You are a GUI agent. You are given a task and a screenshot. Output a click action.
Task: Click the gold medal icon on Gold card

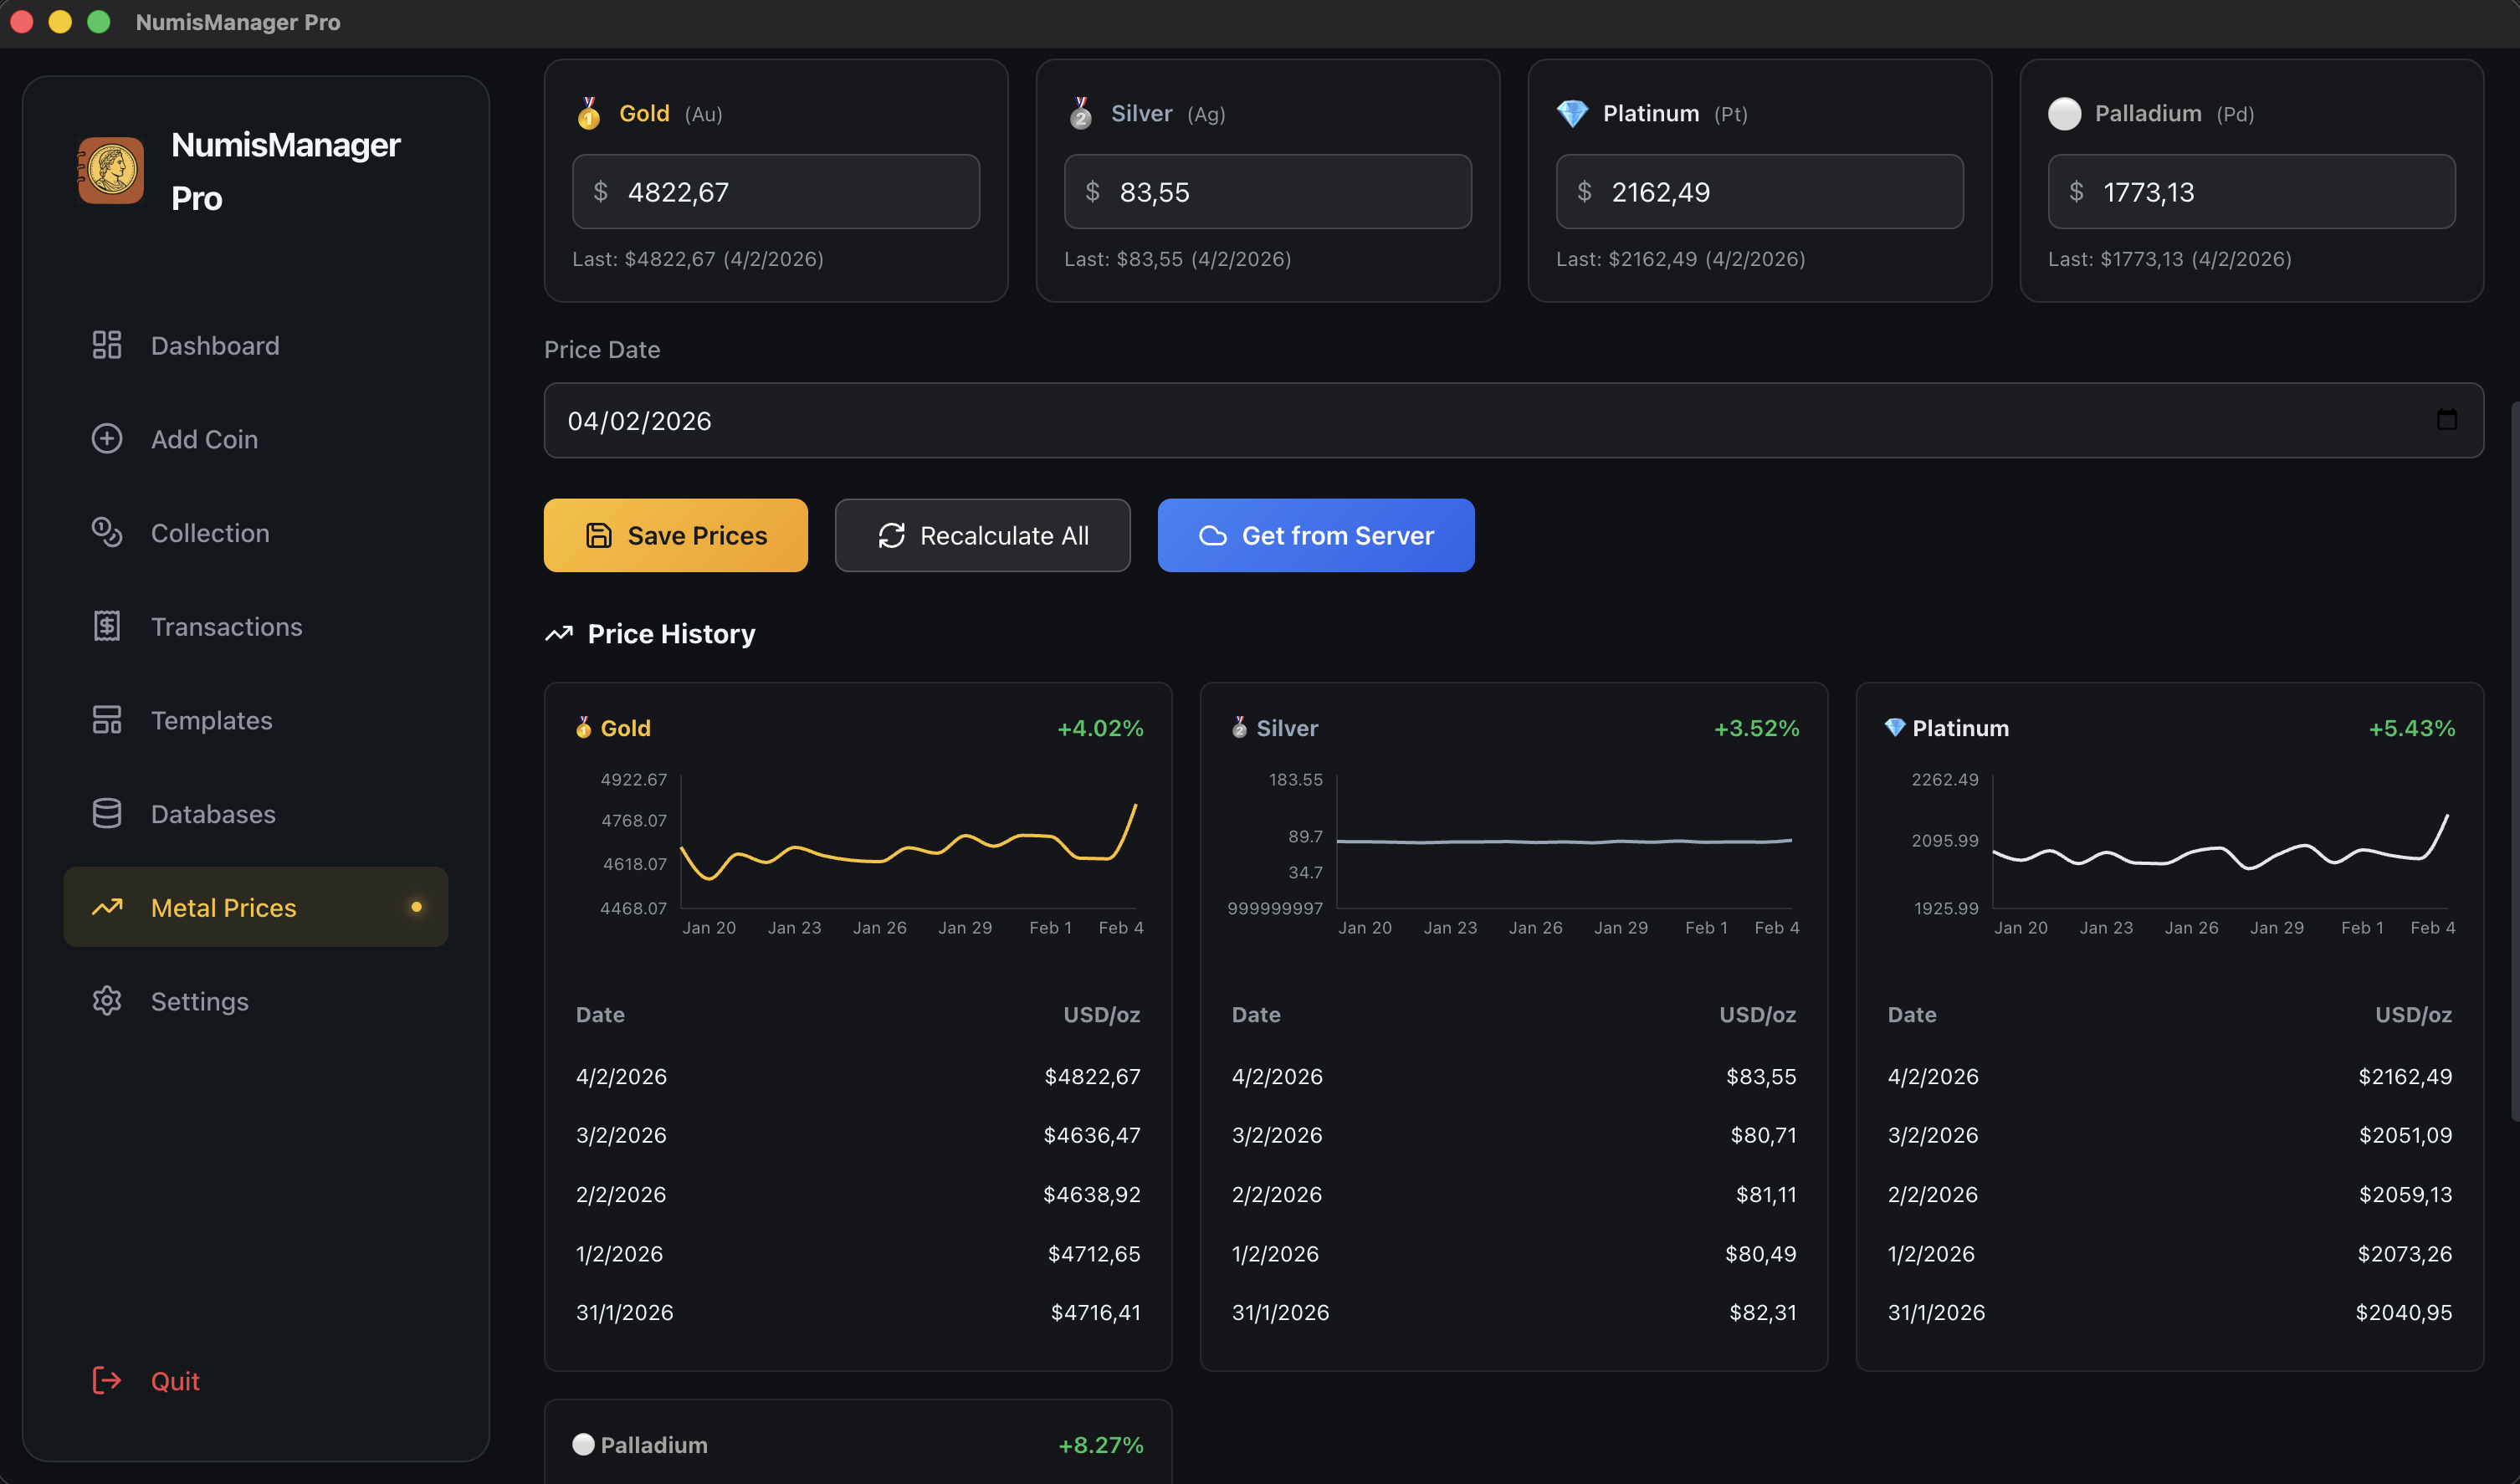pyautogui.click(x=589, y=113)
